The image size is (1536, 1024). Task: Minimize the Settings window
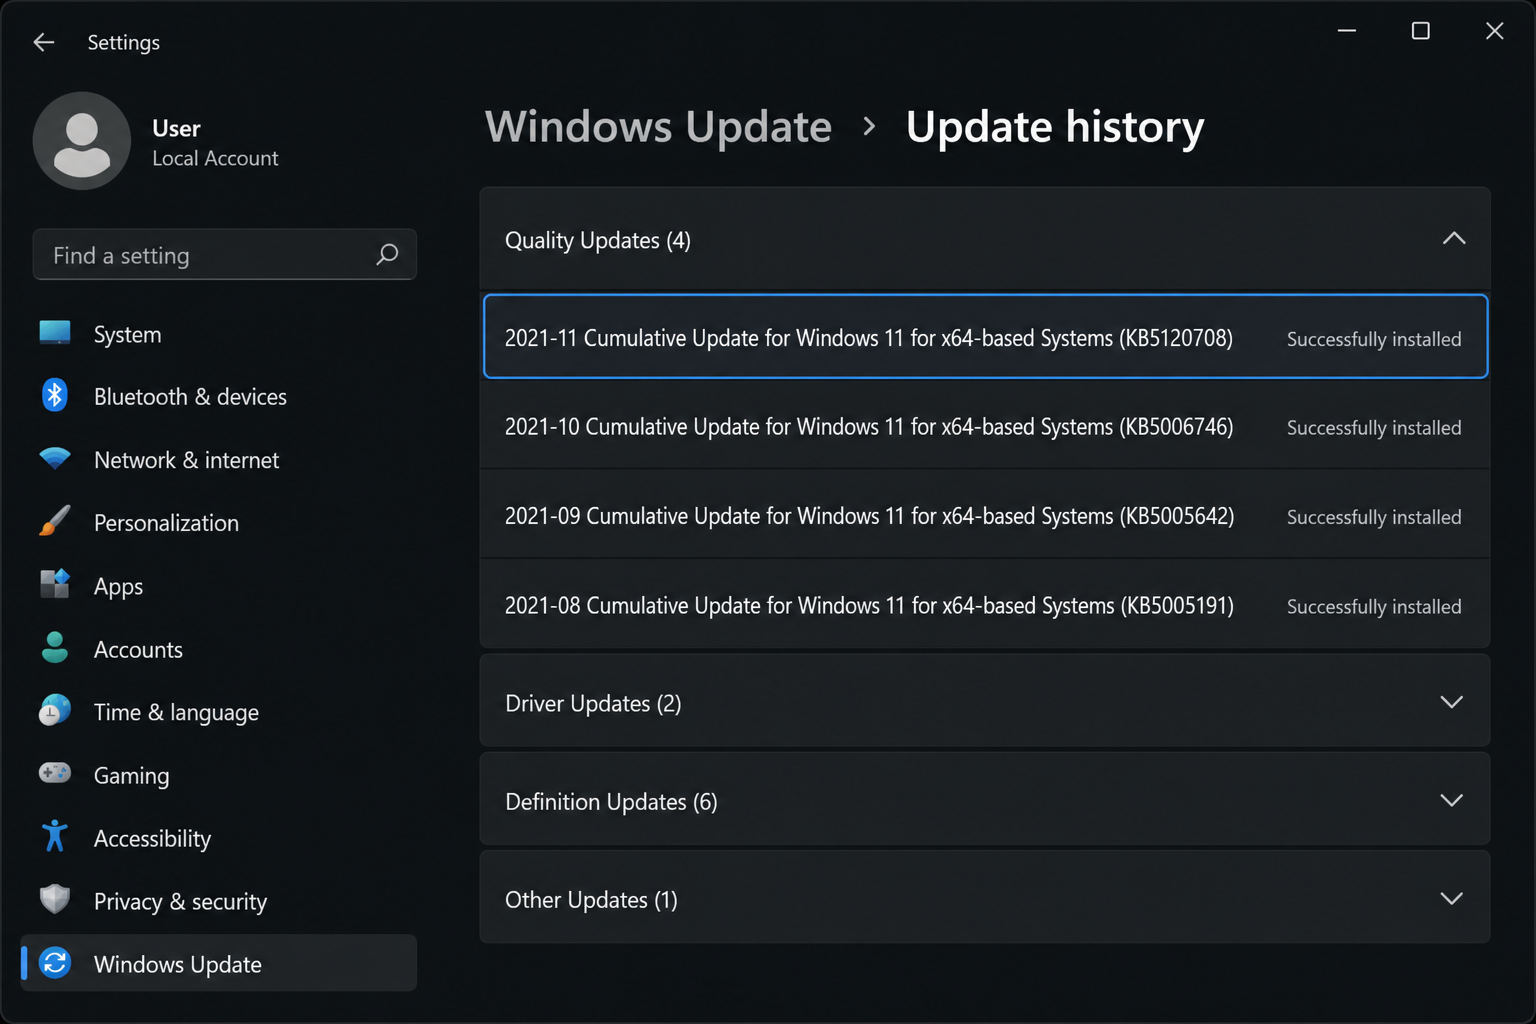pos(1347,31)
